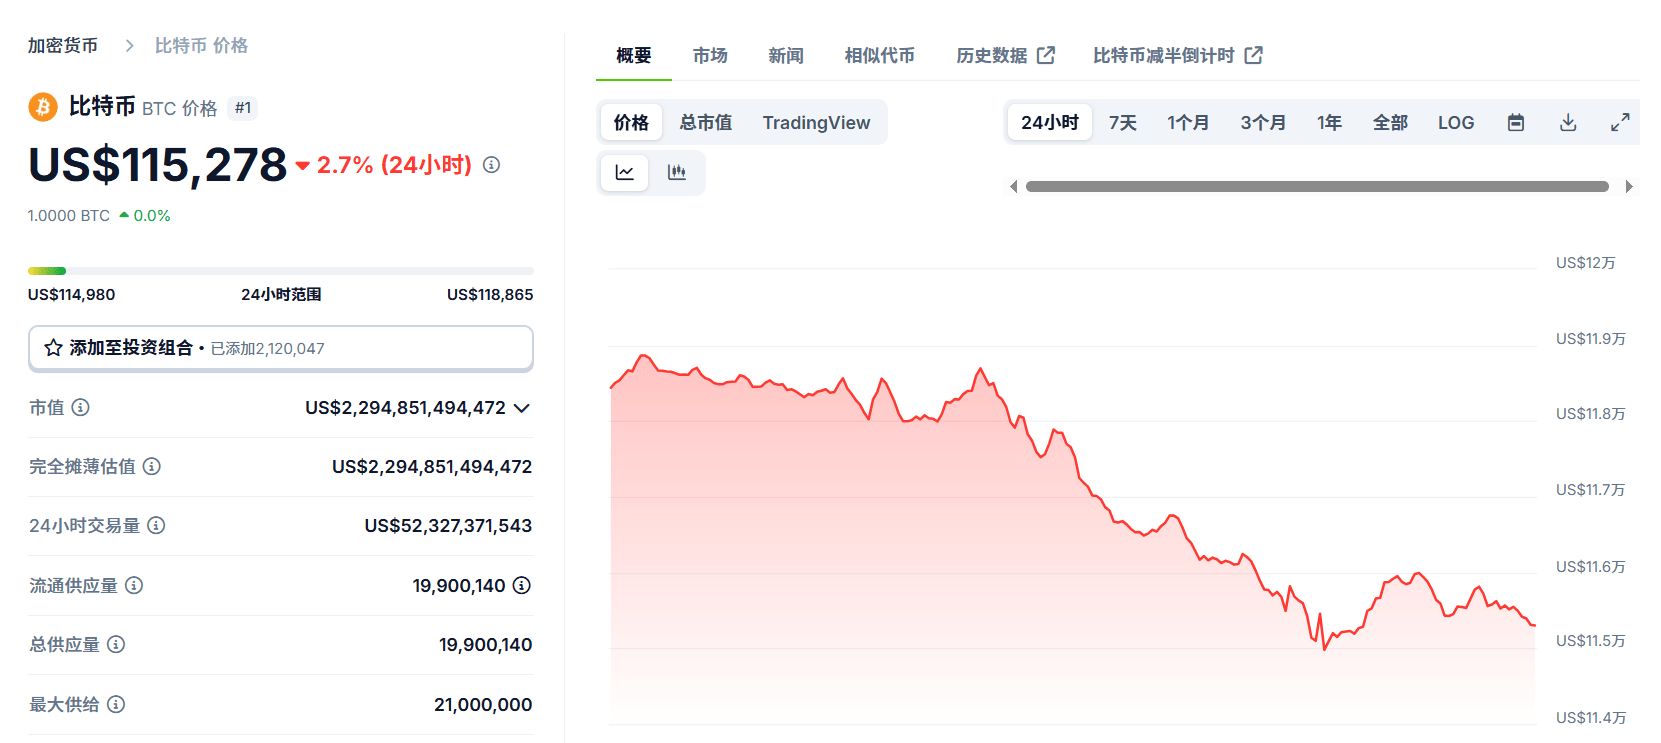Open the 比特币减半倒计时 external tab
Viewport: 1661px width, 743px height.
click(1177, 55)
